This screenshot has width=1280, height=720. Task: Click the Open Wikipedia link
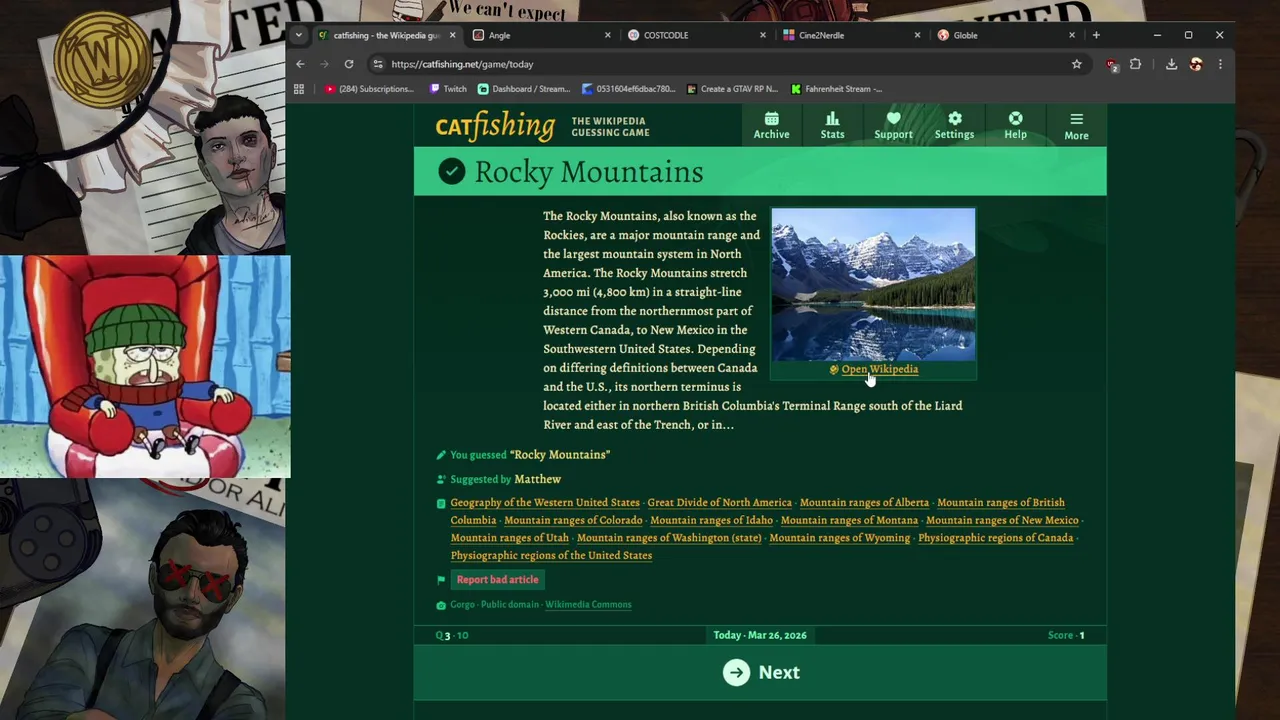(x=879, y=369)
